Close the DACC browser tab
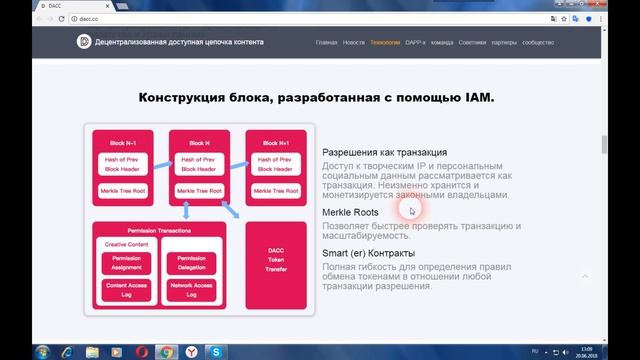Image resolution: width=640 pixels, height=360 pixels. pyautogui.click(x=107, y=6)
